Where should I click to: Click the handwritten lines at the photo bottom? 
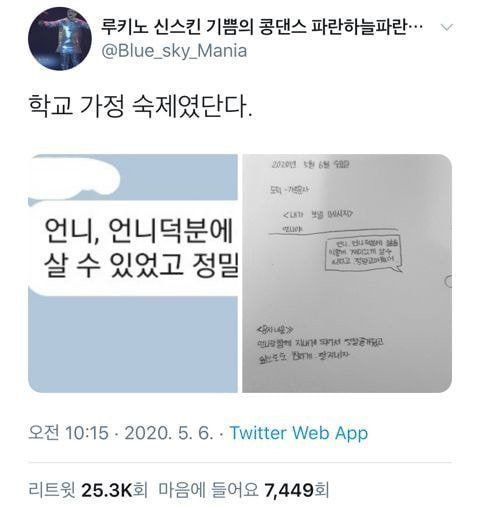tap(320, 346)
